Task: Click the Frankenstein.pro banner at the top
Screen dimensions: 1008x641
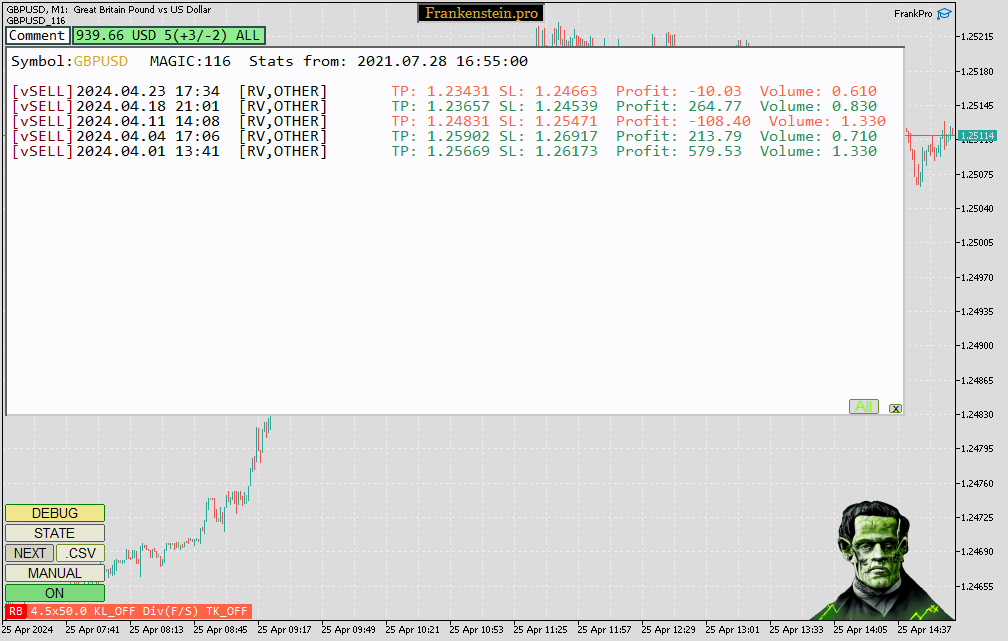Action: [x=480, y=13]
